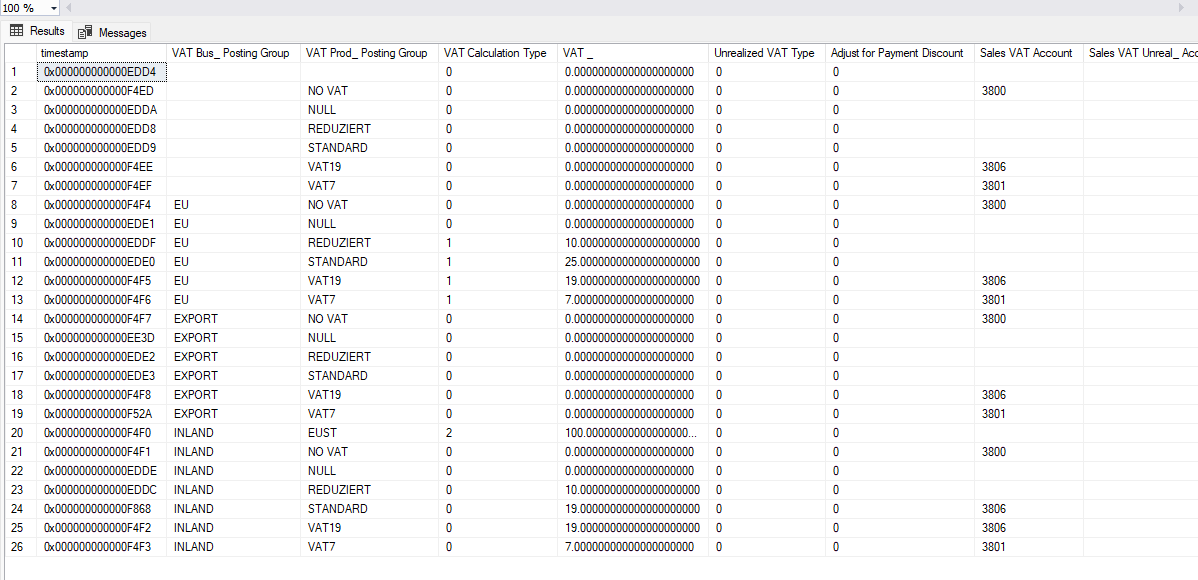
Task: Click Sales VAT Account 3801 in row 26
Action: point(1028,546)
